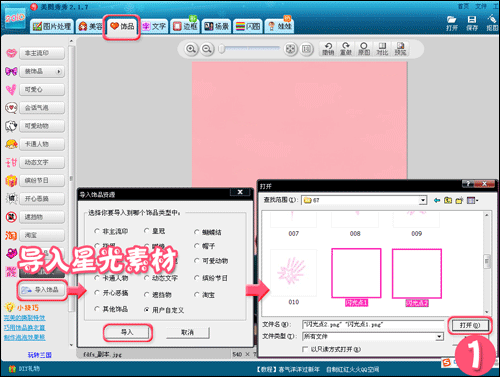
Task: Click the up-folder icon in open dialog
Action: (448, 200)
